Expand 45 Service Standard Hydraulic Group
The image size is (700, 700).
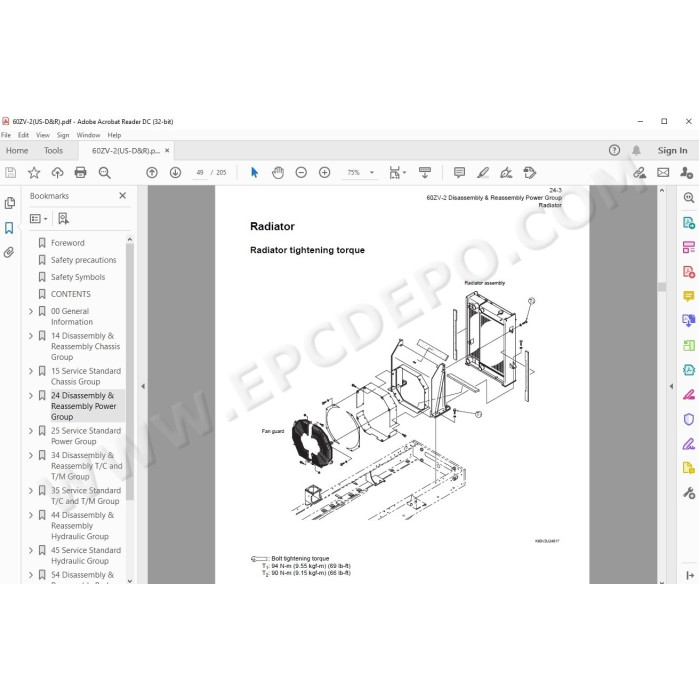(31, 550)
